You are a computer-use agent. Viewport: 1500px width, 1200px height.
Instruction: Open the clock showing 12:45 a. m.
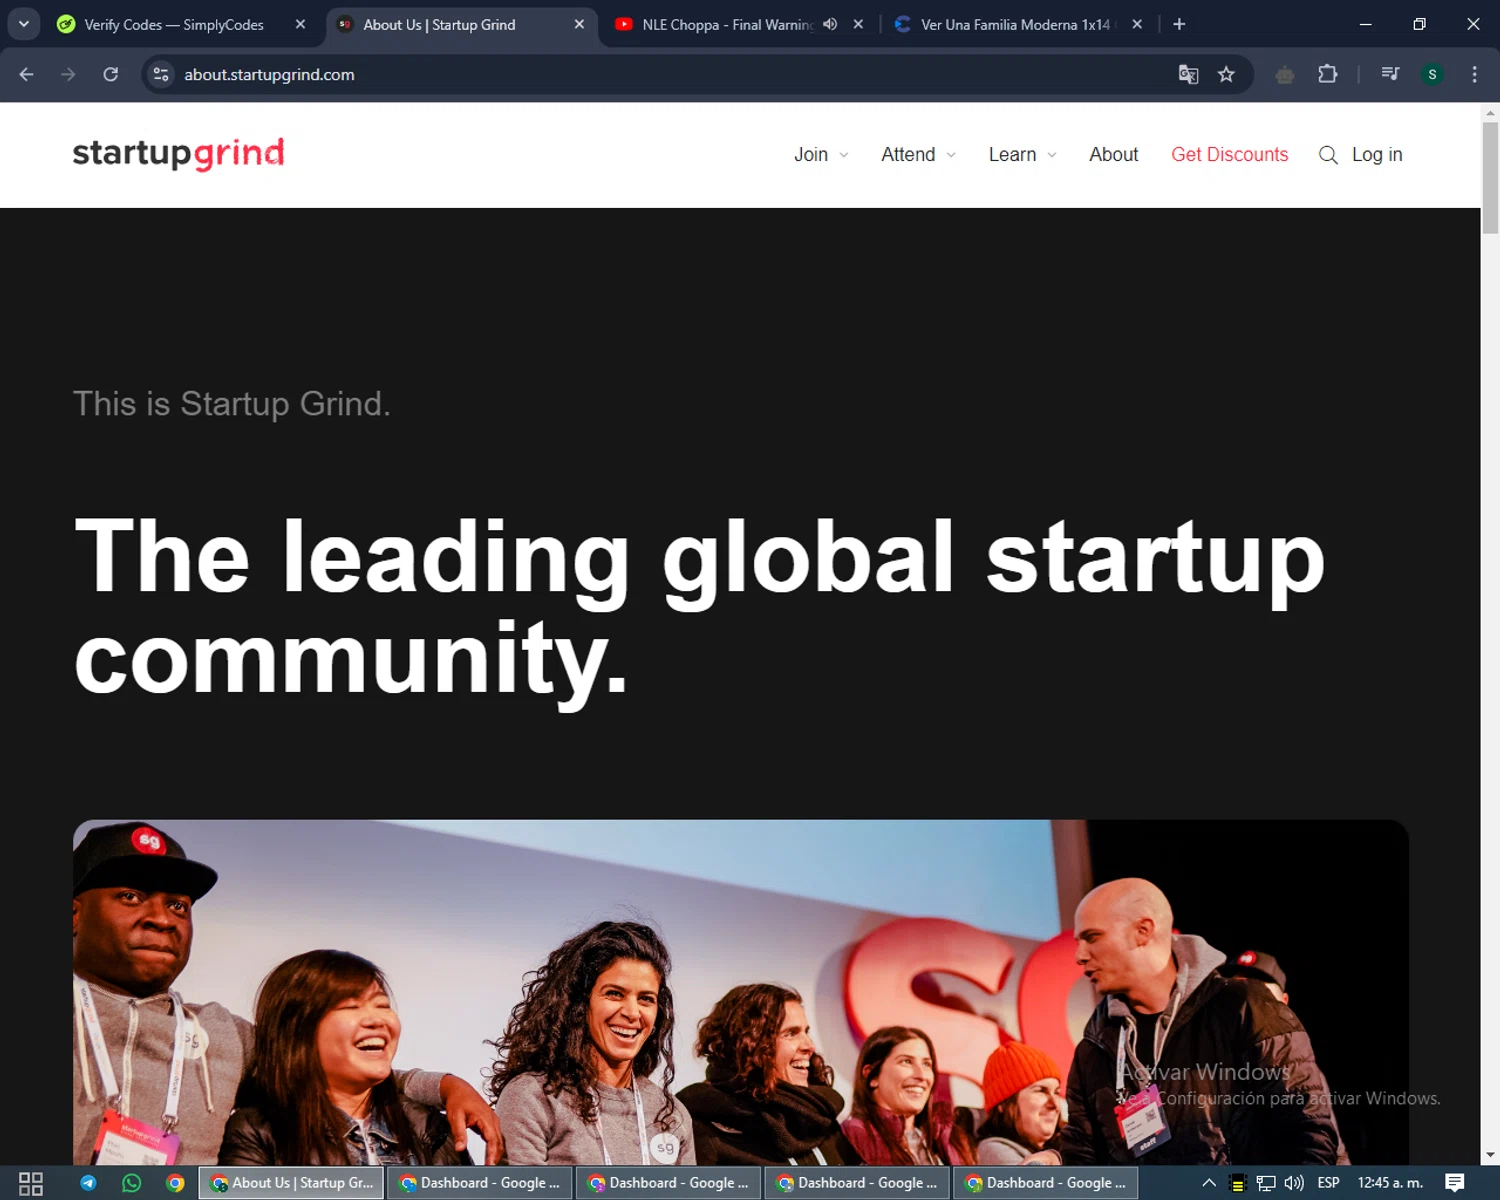coord(1390,1183)
